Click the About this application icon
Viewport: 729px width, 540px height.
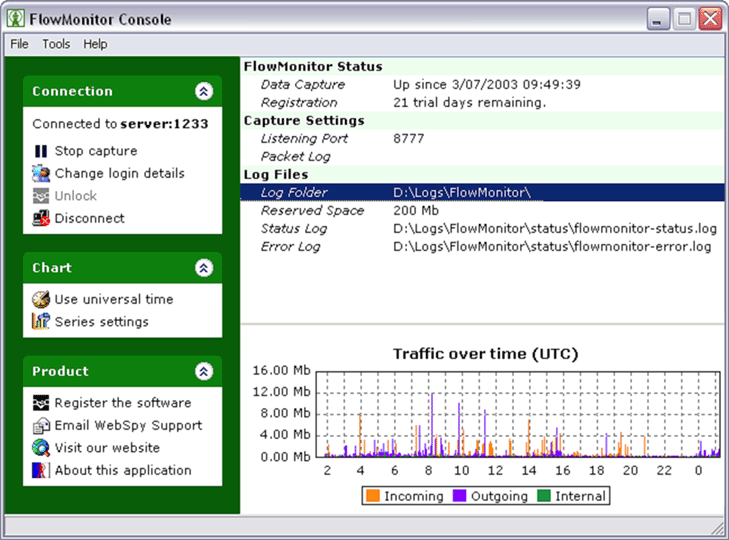click(41, 470)
